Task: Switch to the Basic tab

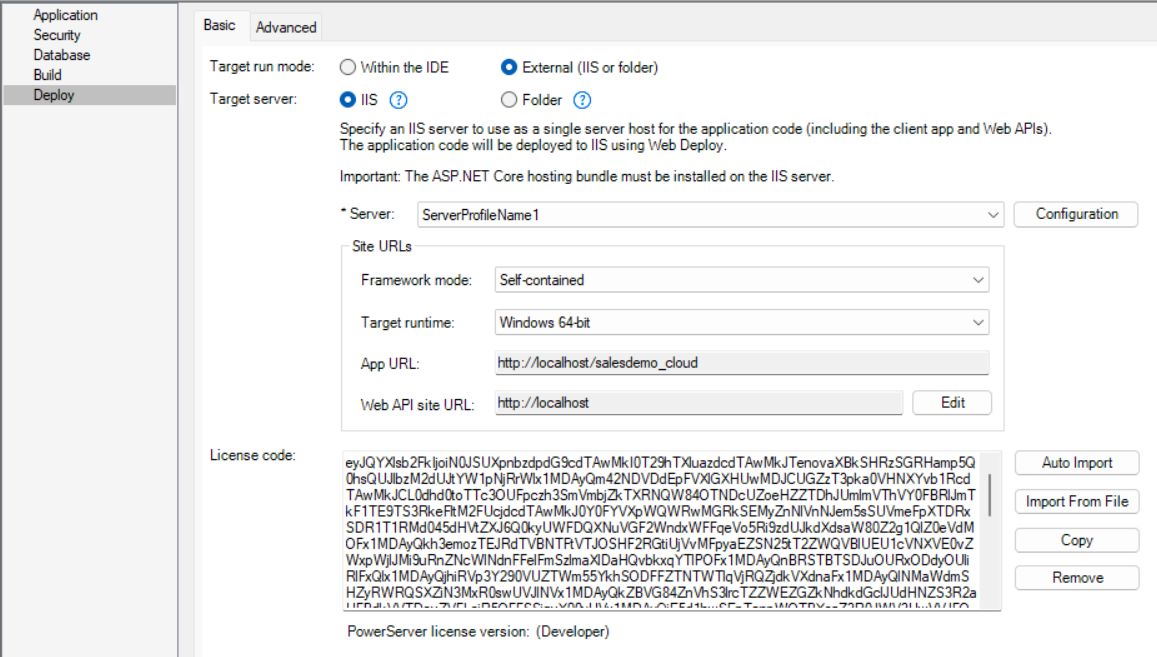Action: [220, 25]
